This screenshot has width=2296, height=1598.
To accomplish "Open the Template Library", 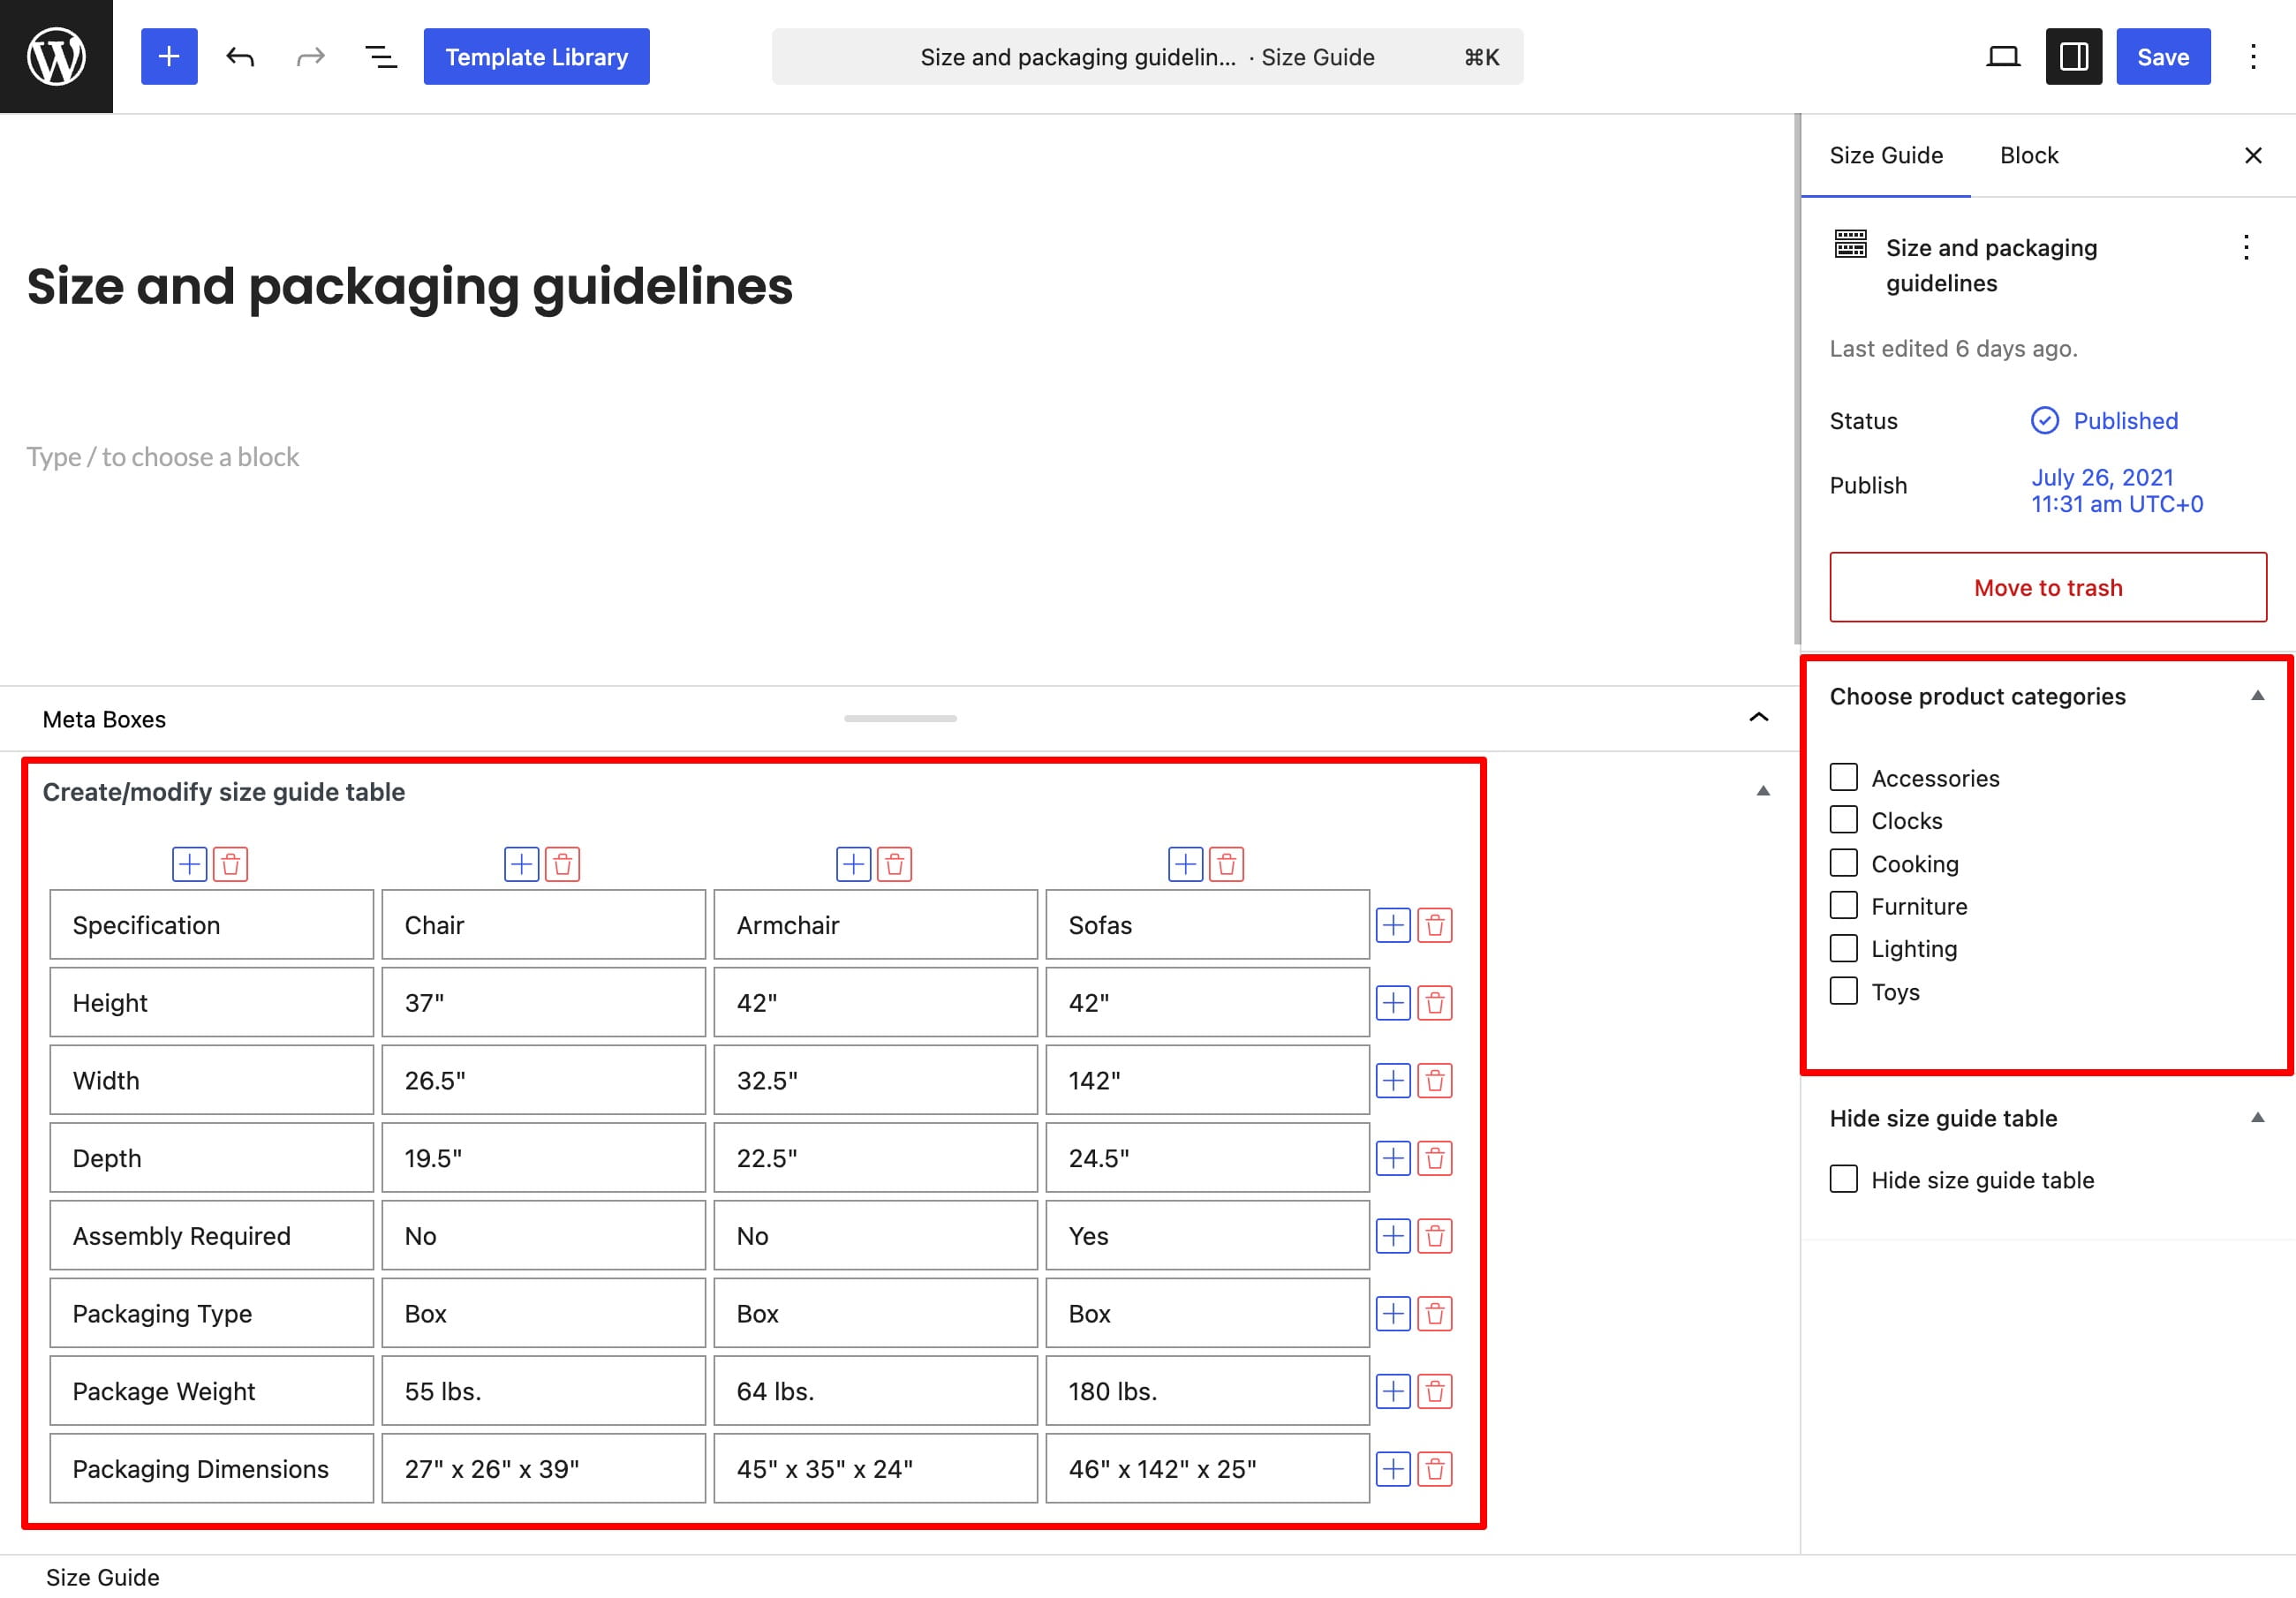I will tap(537, 57).
